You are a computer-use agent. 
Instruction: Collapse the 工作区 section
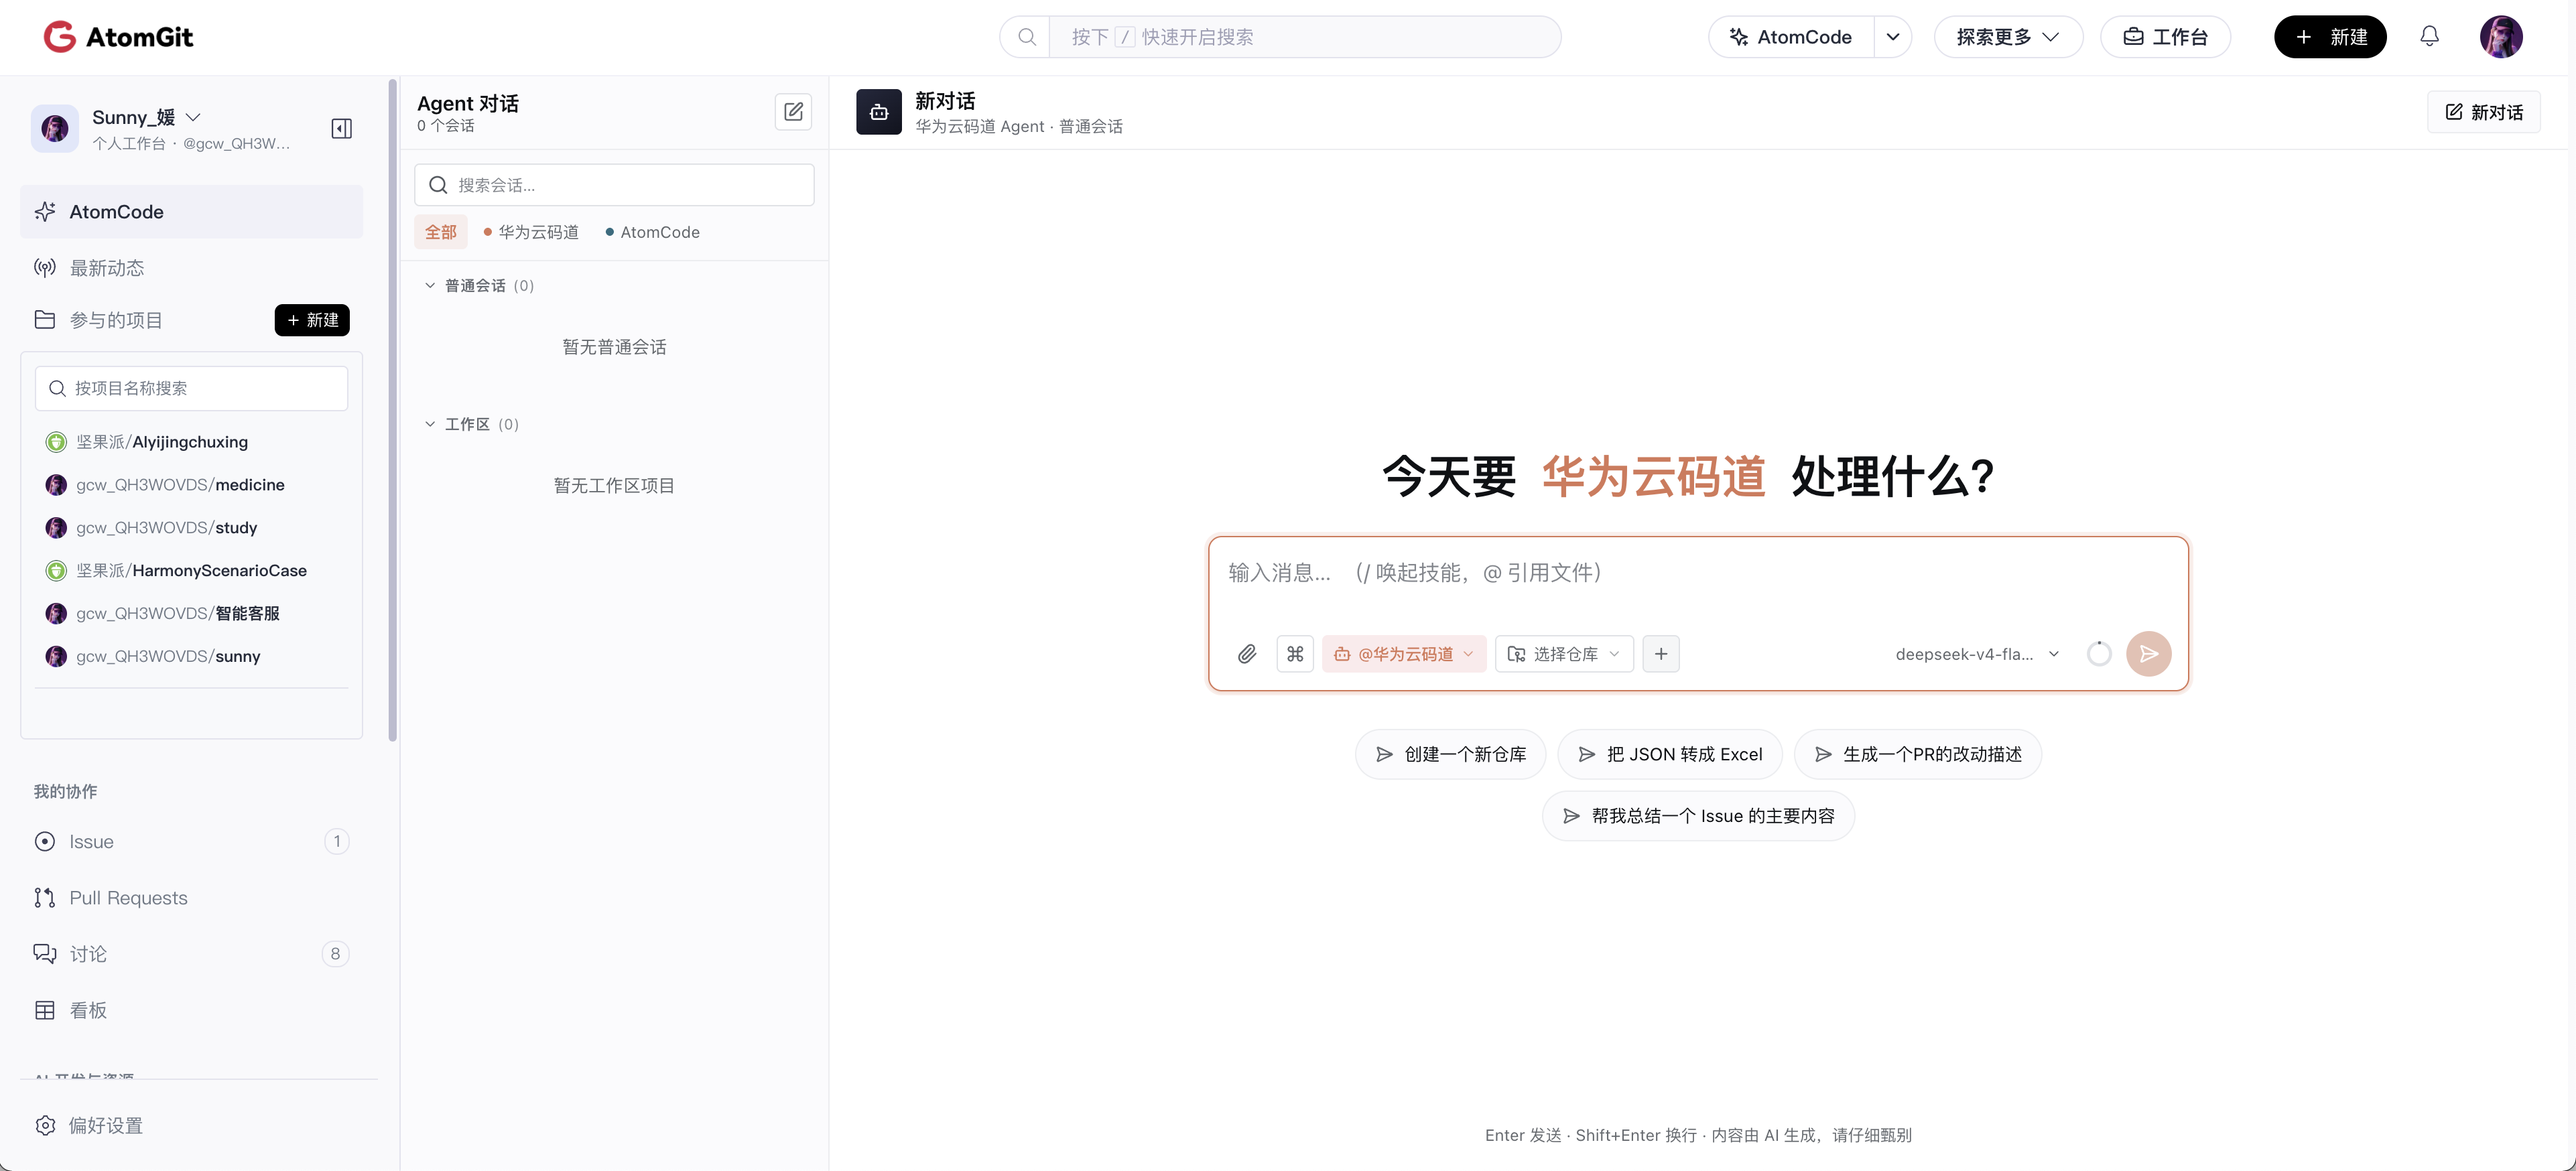coord(471,424)
